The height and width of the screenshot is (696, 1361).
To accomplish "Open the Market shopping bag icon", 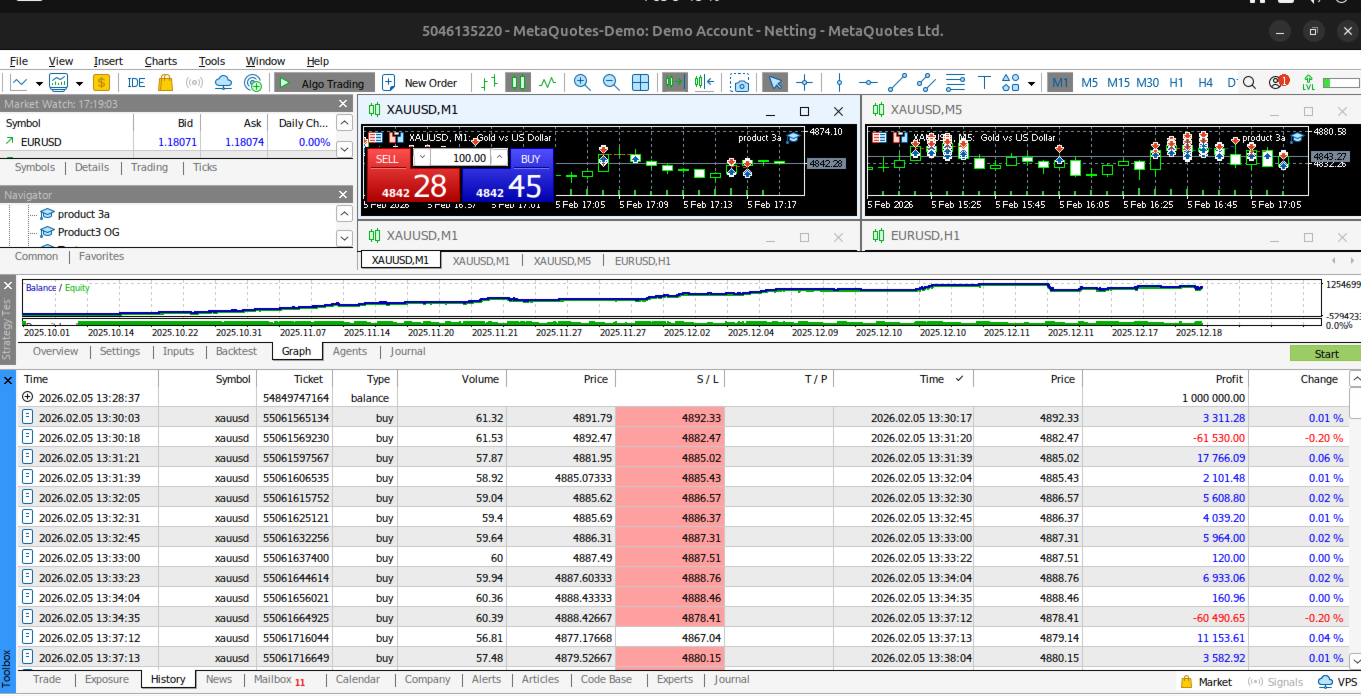I will (x=166, y=83).
